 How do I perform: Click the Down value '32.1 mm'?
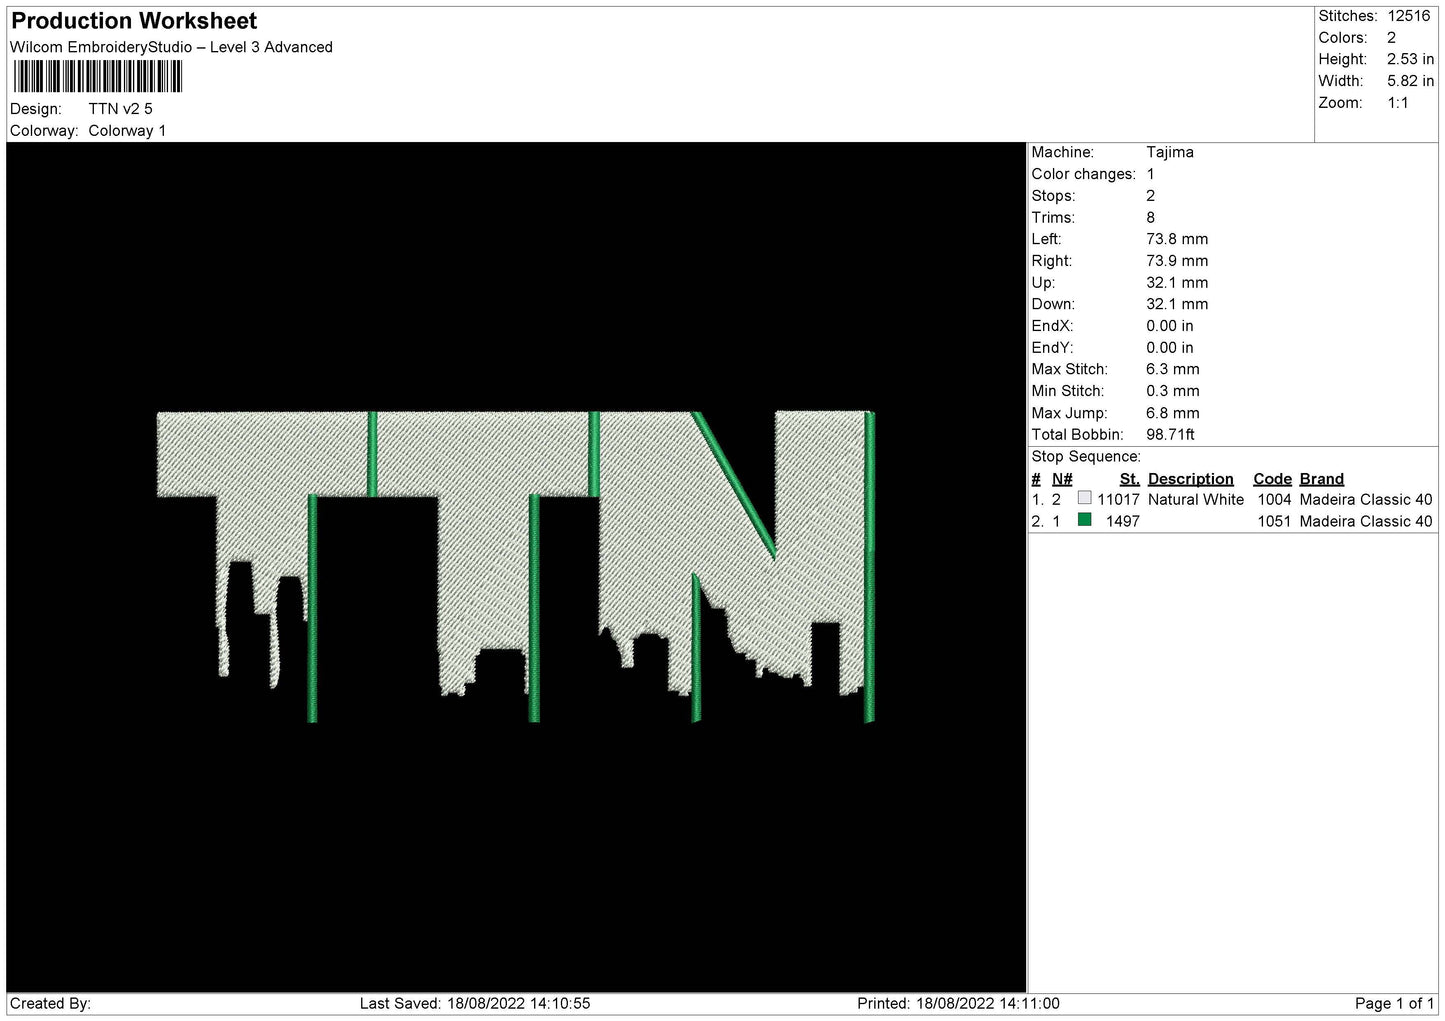point(1177,304)
